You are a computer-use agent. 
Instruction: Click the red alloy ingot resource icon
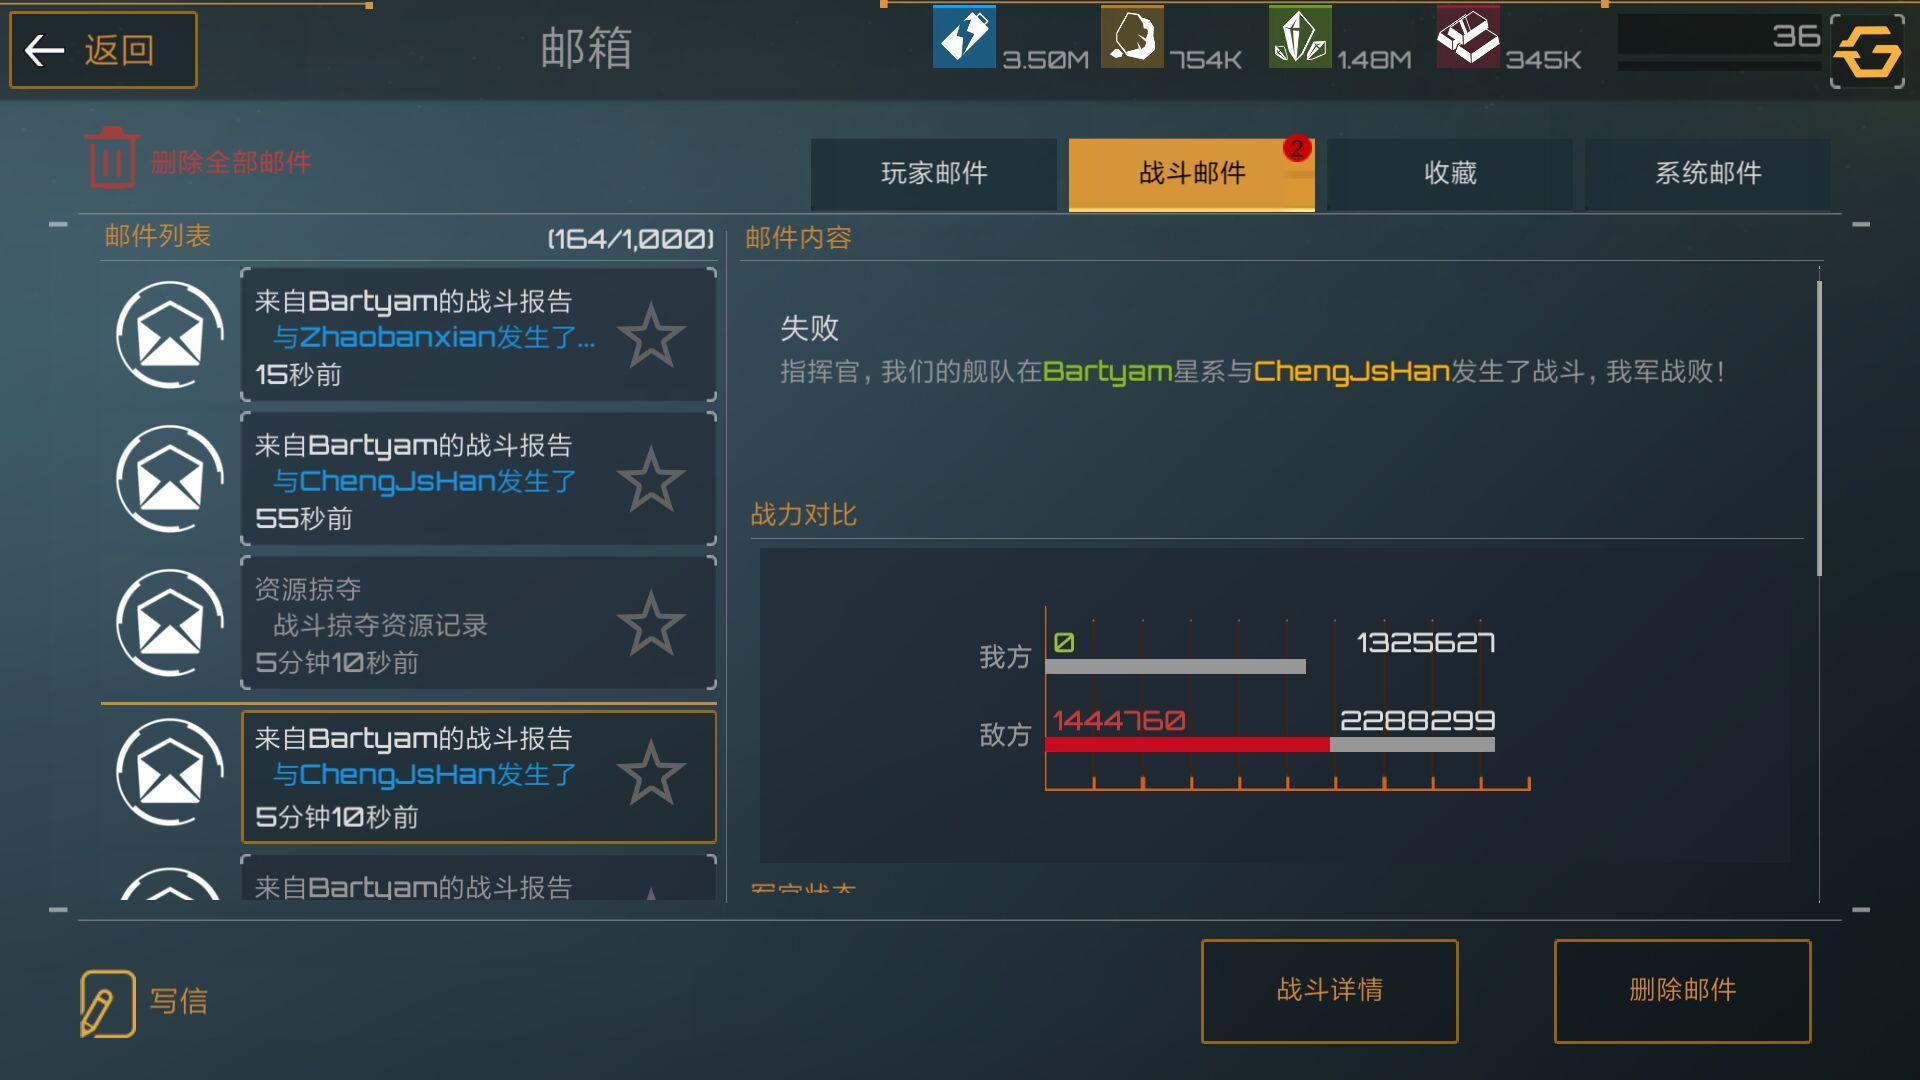click(x=1468, y=36)
